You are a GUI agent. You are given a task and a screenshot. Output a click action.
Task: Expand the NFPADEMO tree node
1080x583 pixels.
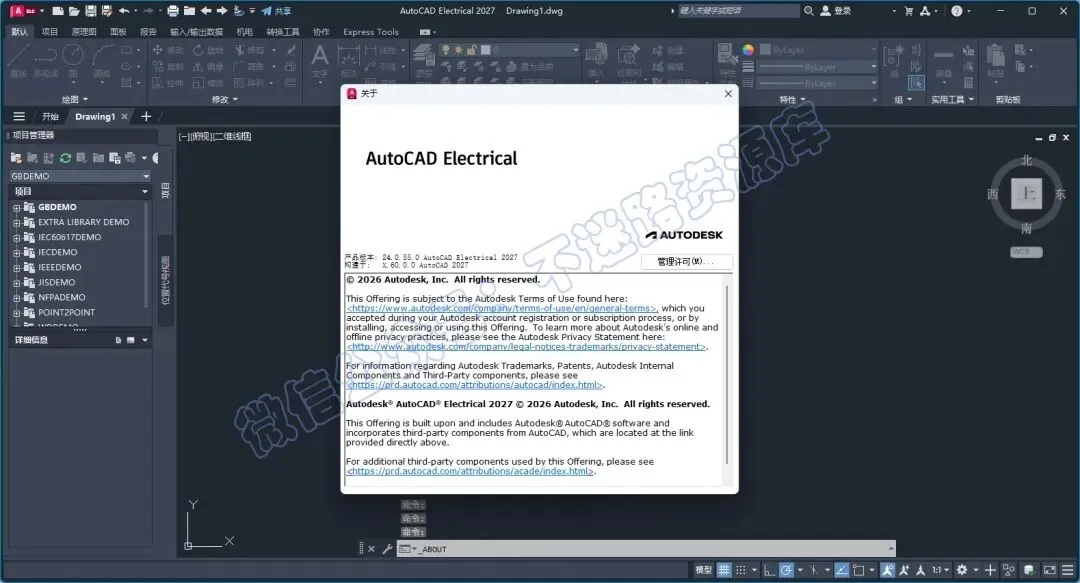tap(17, 298)
